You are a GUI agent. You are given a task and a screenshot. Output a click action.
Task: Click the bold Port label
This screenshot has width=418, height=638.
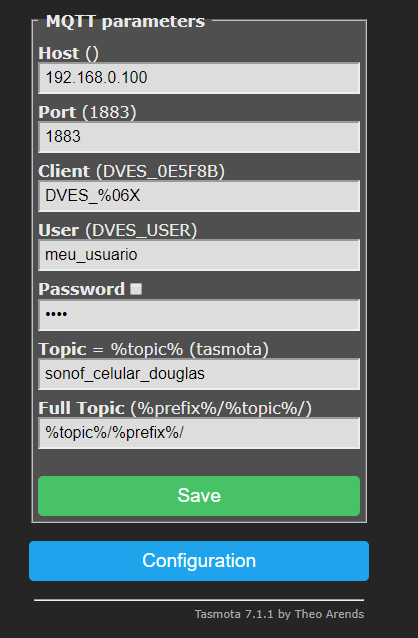57,112
